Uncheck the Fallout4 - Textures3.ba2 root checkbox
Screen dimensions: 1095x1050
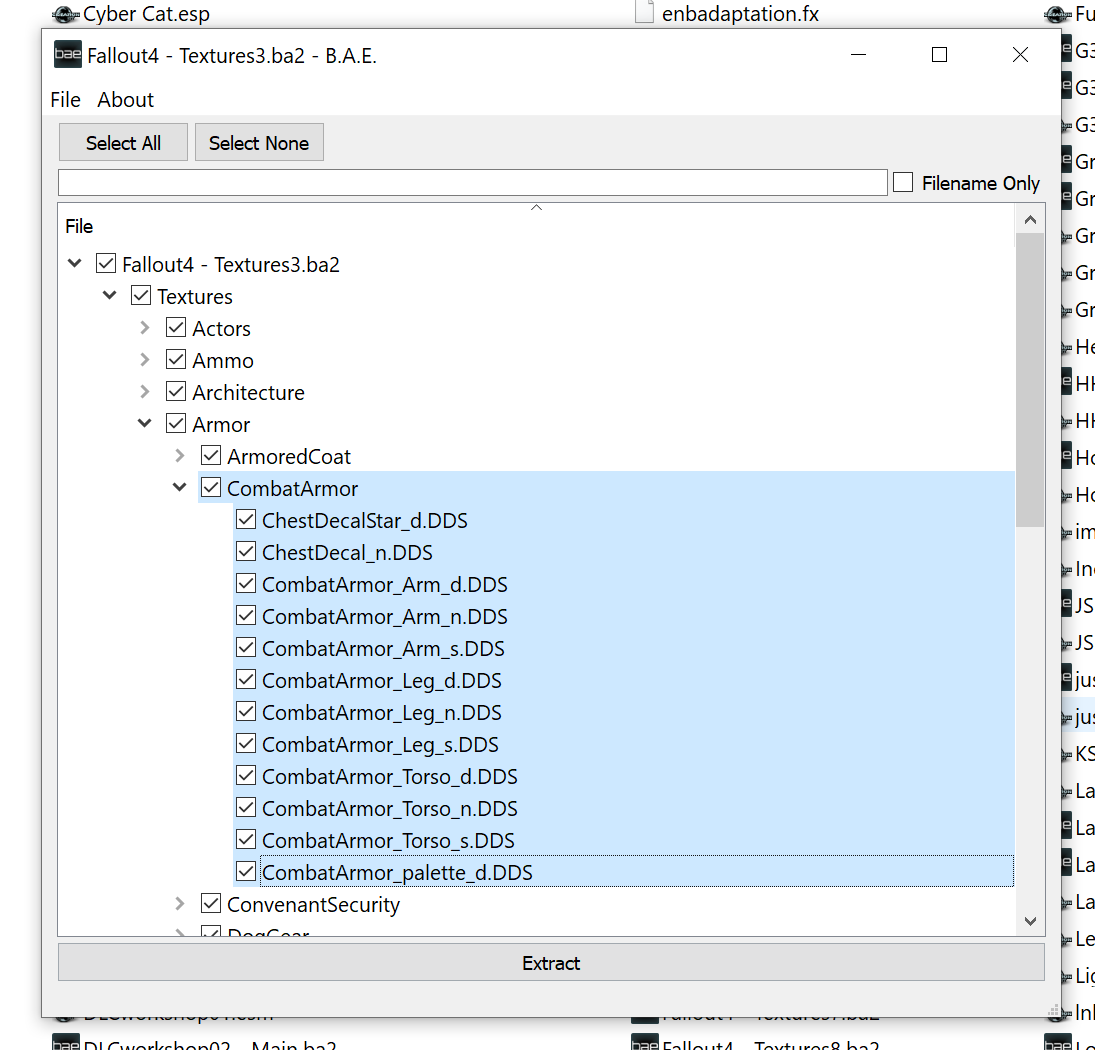coord(105,263)
